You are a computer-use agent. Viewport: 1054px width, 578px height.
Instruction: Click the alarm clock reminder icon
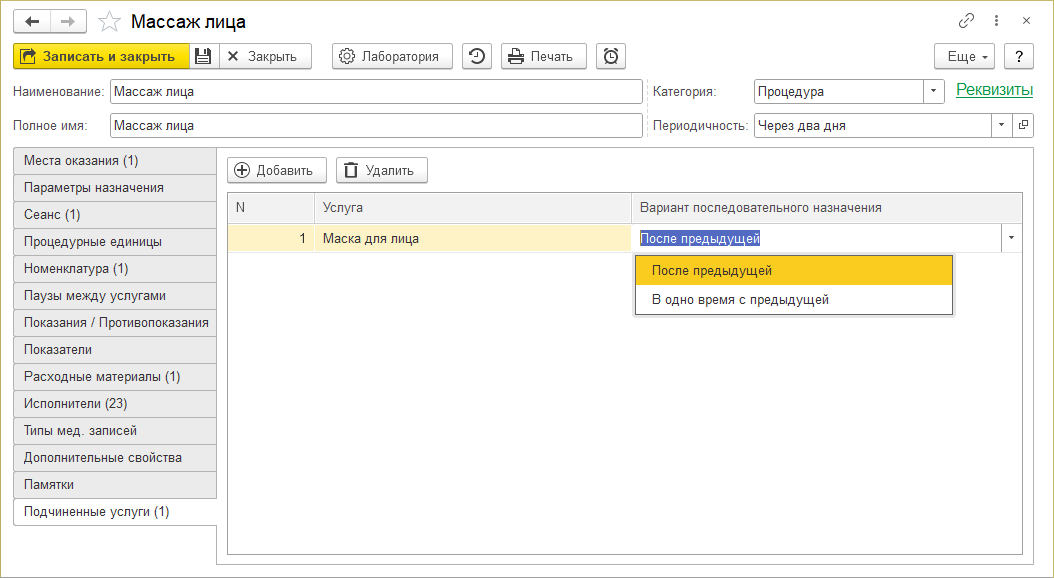611,56
